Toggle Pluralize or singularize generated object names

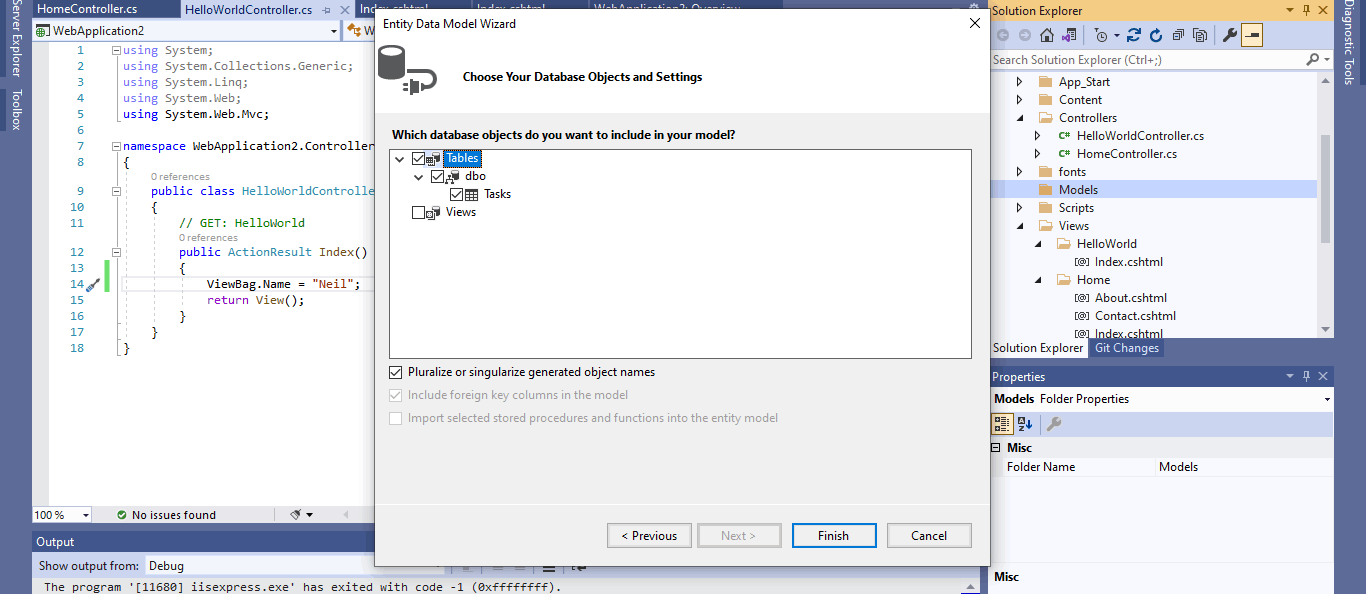point(396,372)
